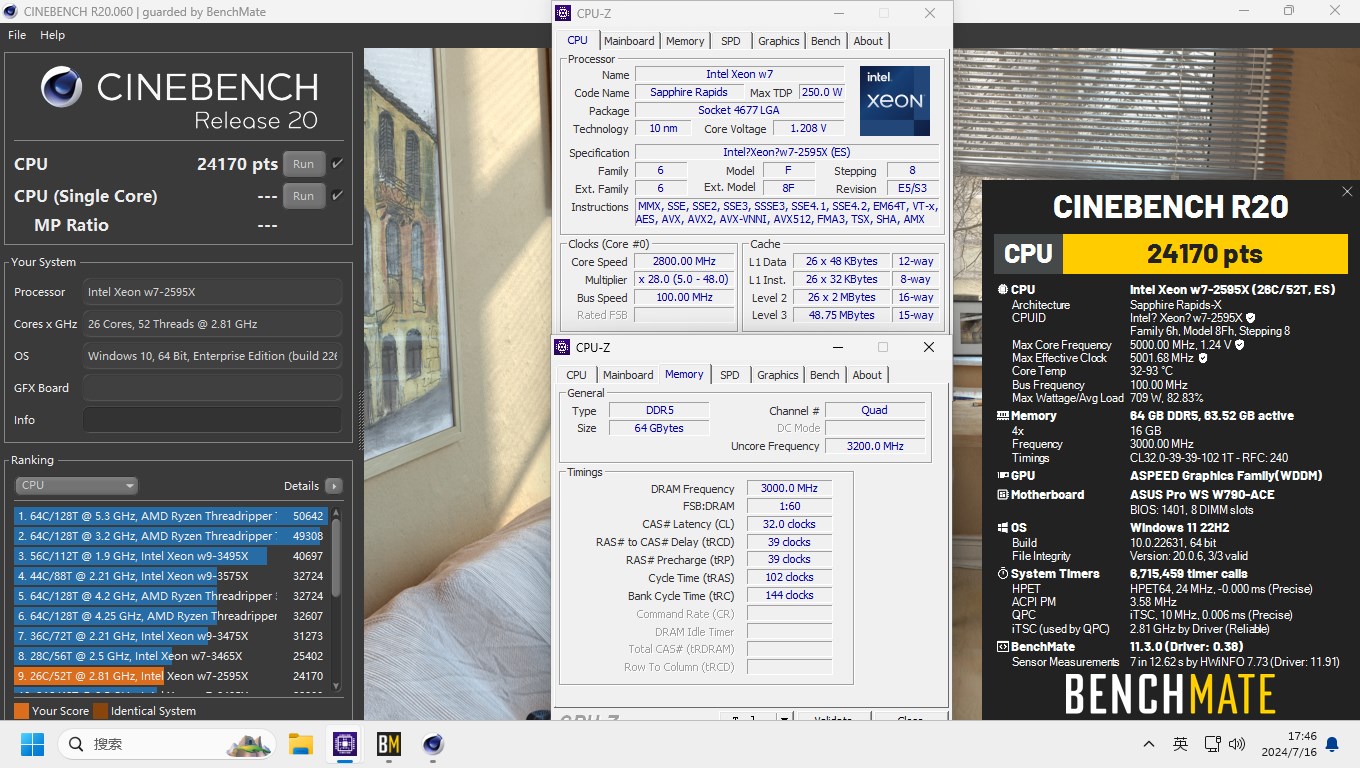Click the DRAM Frequency value 3000.0 MHz
The image size is (1360, 768).
790,488
